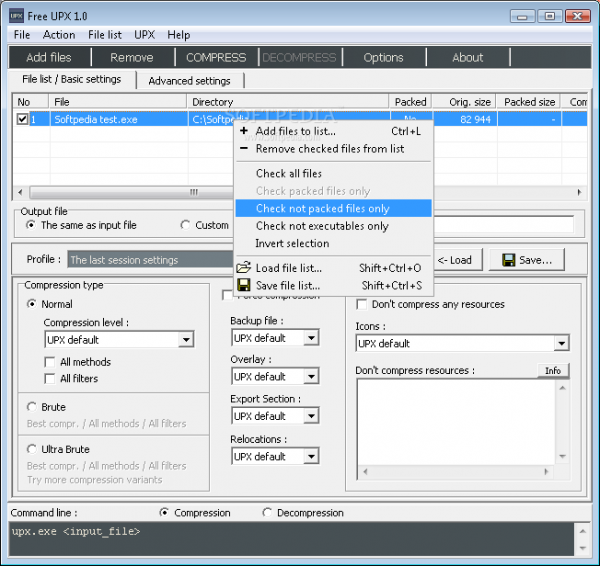Click the floppy disk icon on Save button

click(x=508, y=260)
